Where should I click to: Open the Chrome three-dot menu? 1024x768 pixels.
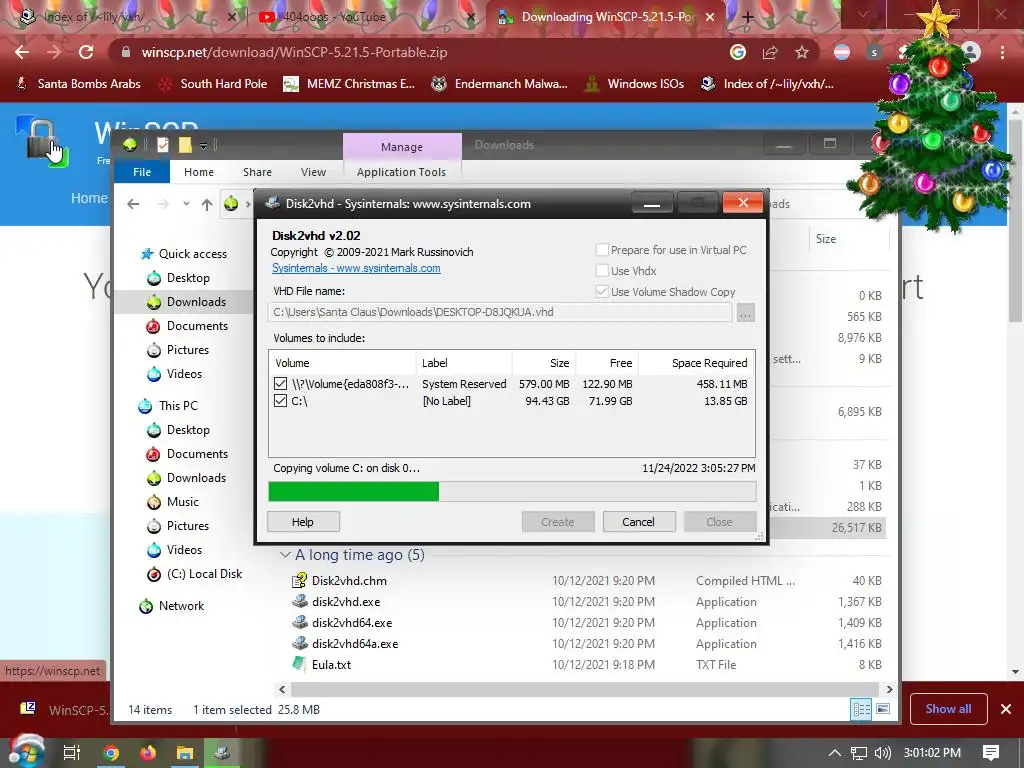(x=1002, y=52)
